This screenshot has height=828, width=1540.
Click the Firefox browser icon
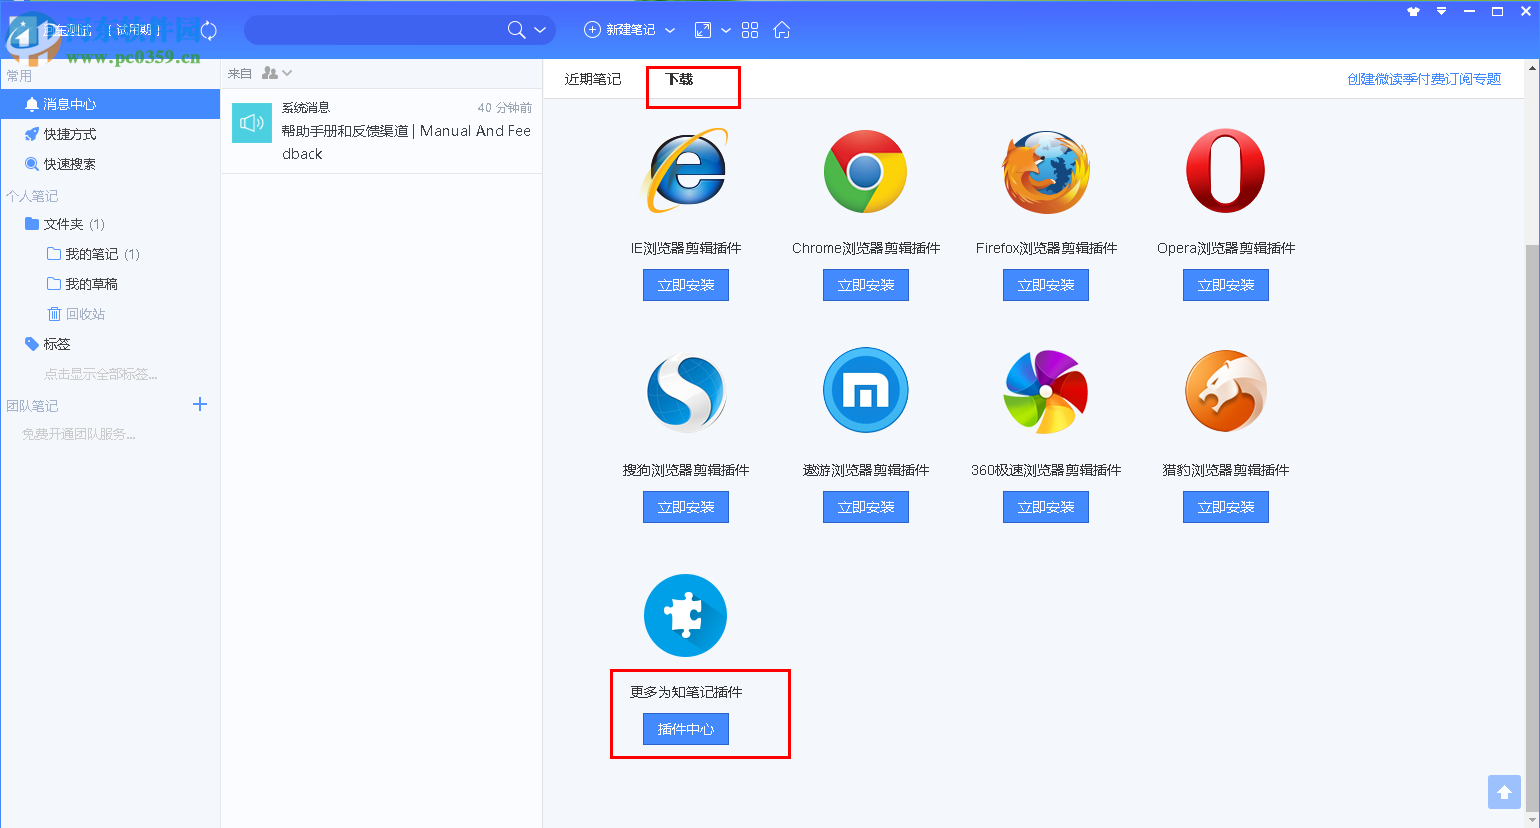tap(1046, 171)
